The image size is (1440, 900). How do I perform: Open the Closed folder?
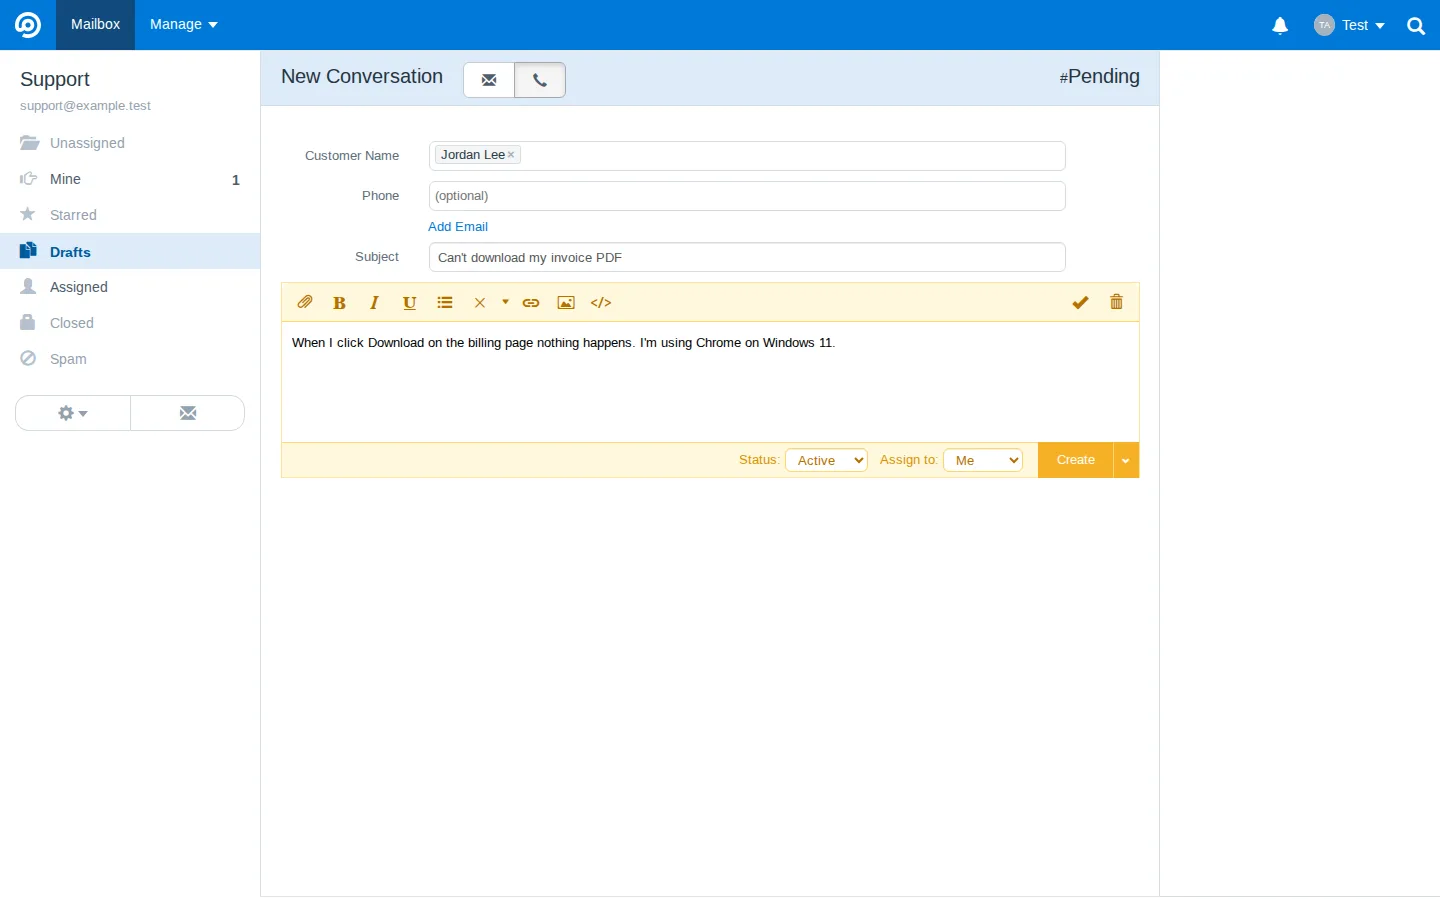coord(130,323)
